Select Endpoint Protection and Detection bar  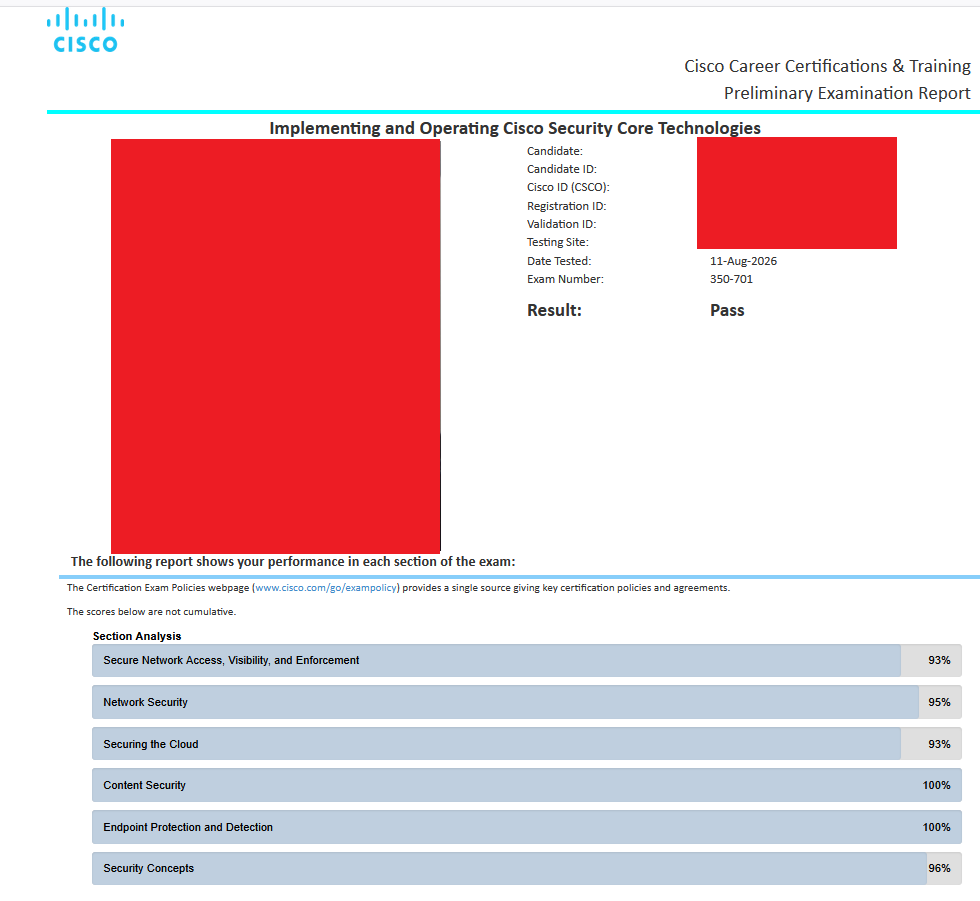527,827
